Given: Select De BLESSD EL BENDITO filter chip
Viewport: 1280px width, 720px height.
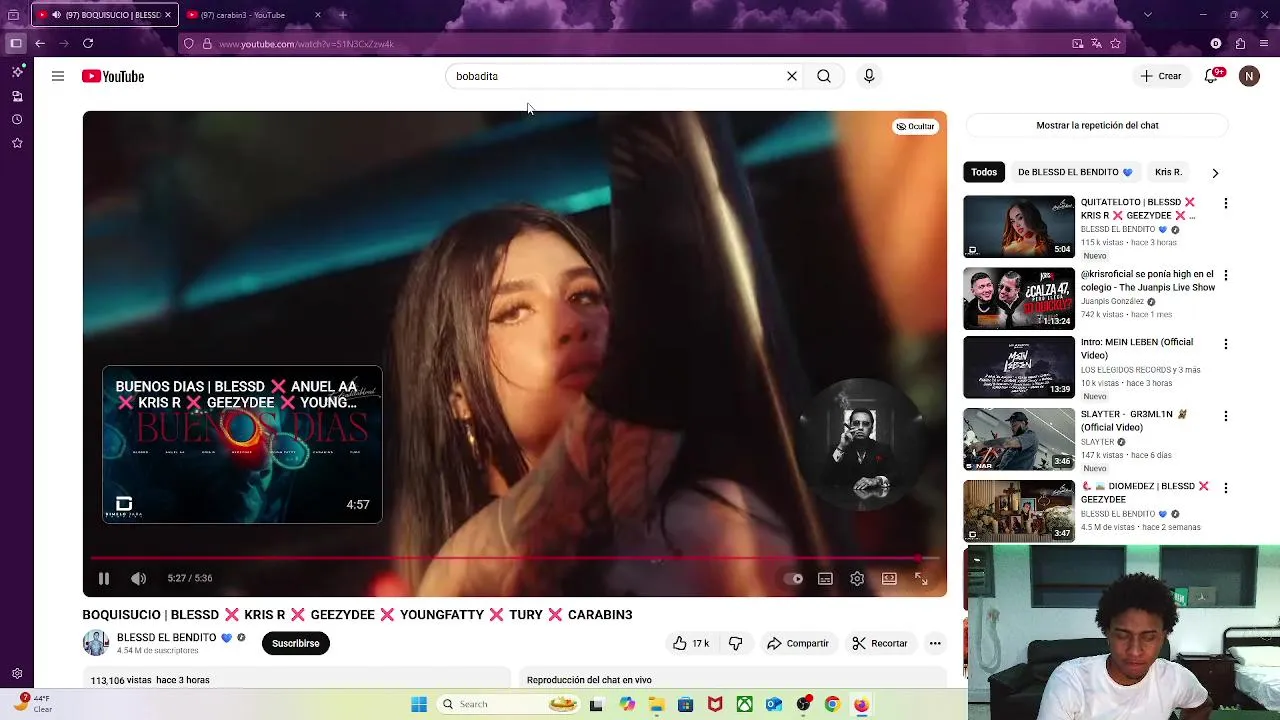Looking at the screenshot, I should 1075,172.
